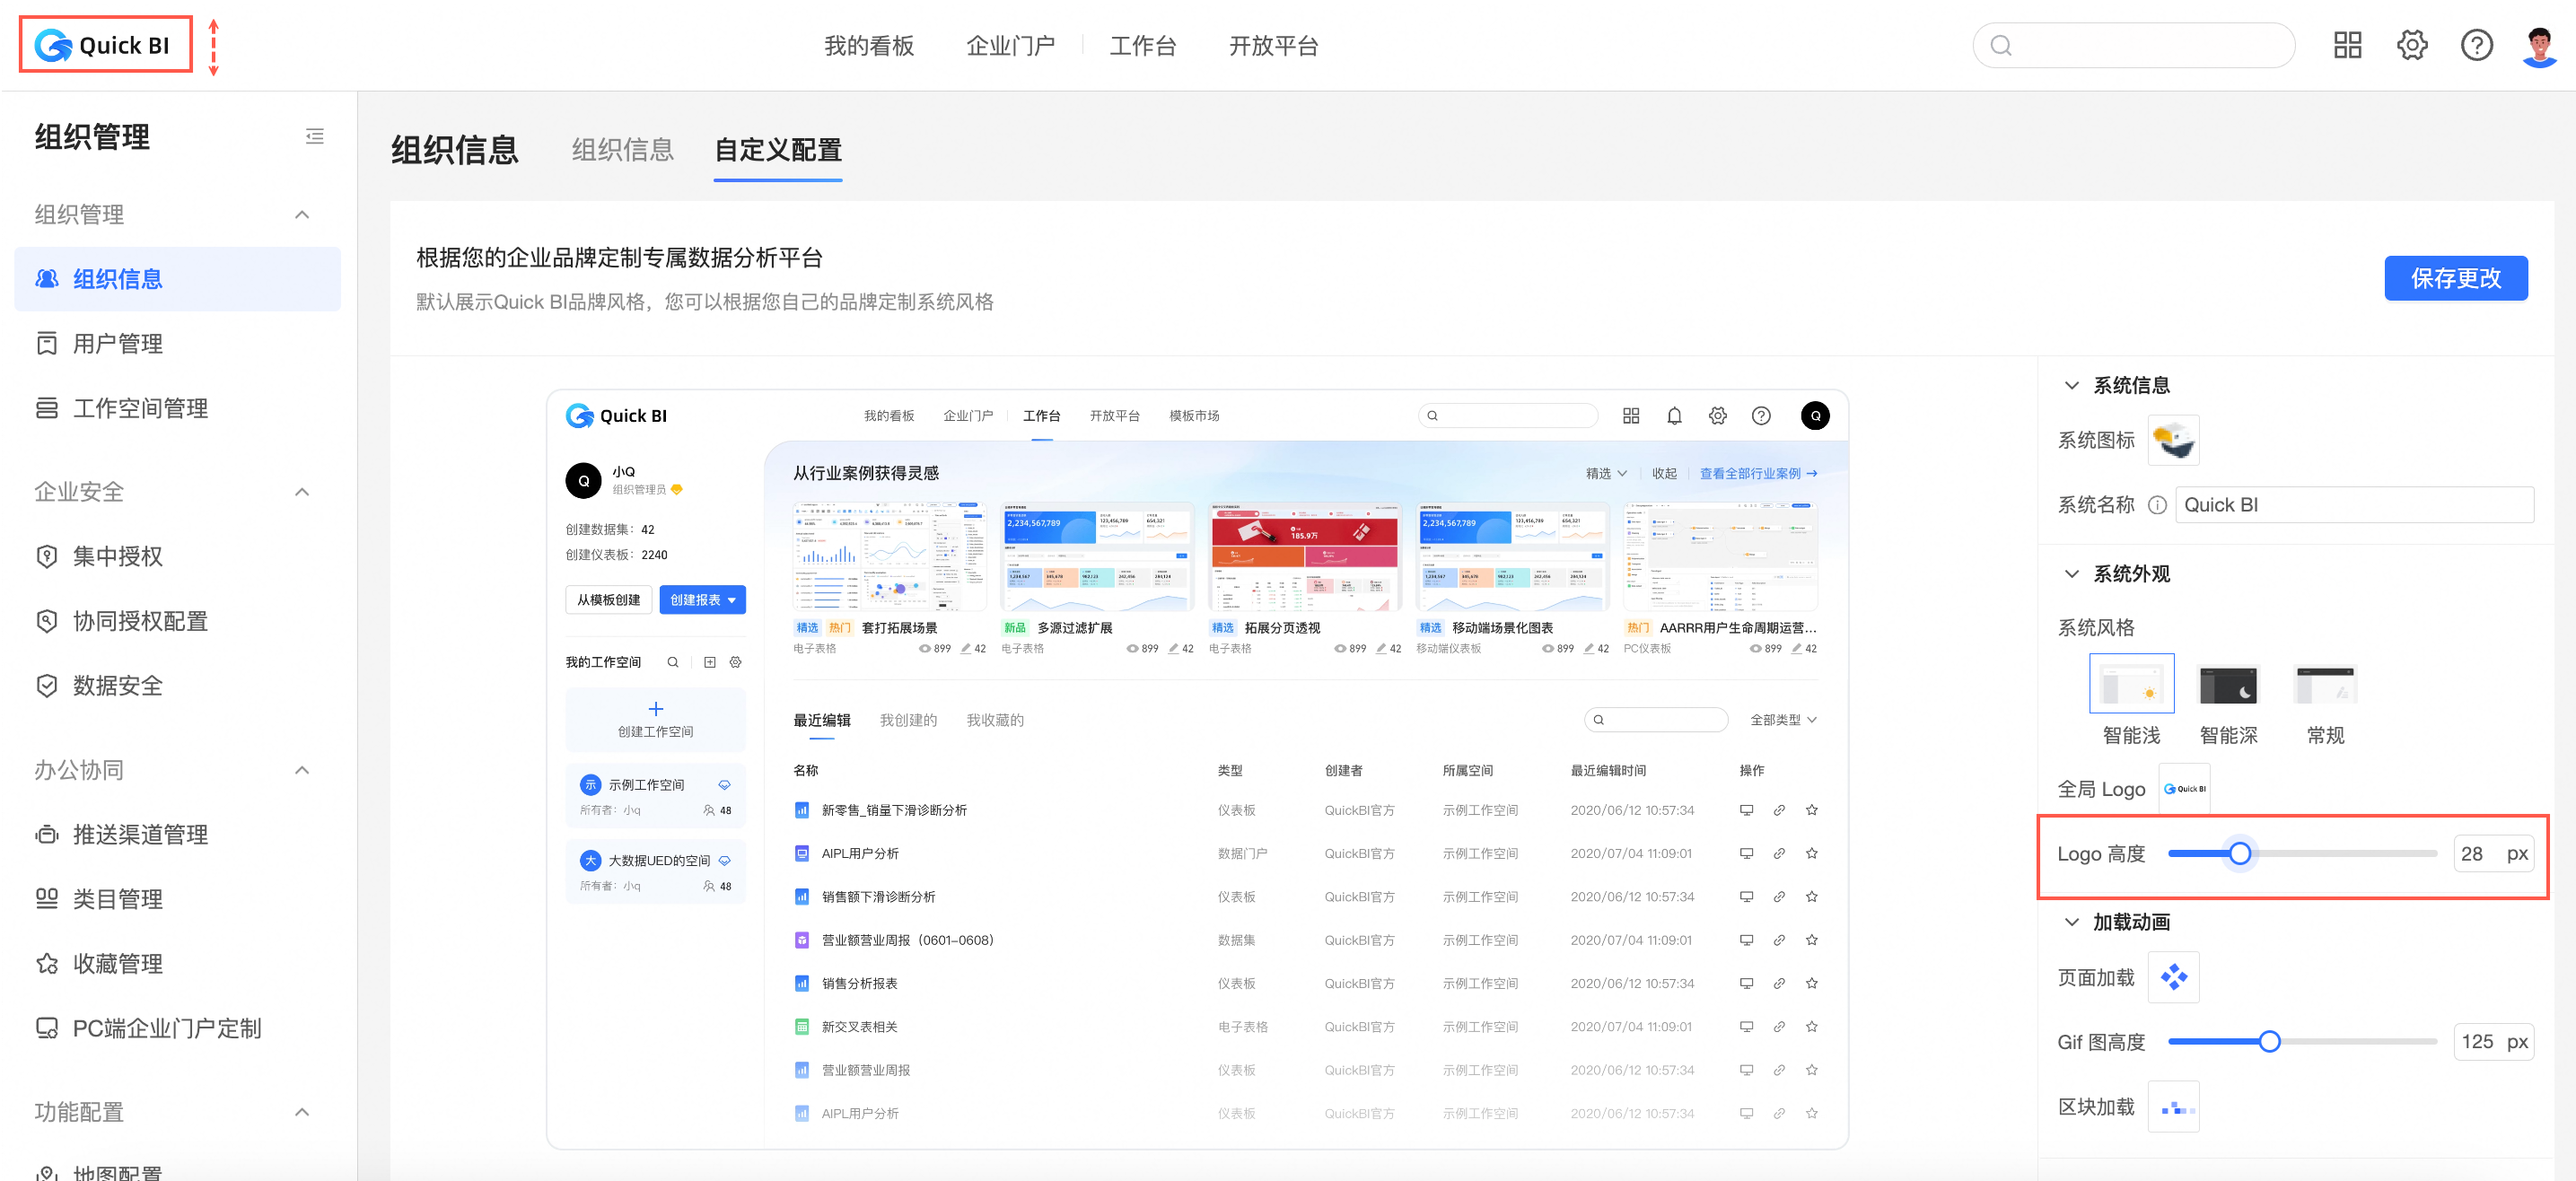Click the 全局 Logo image
The width and height of the screenshot is (2576, 1181).
click(2184, 789)
